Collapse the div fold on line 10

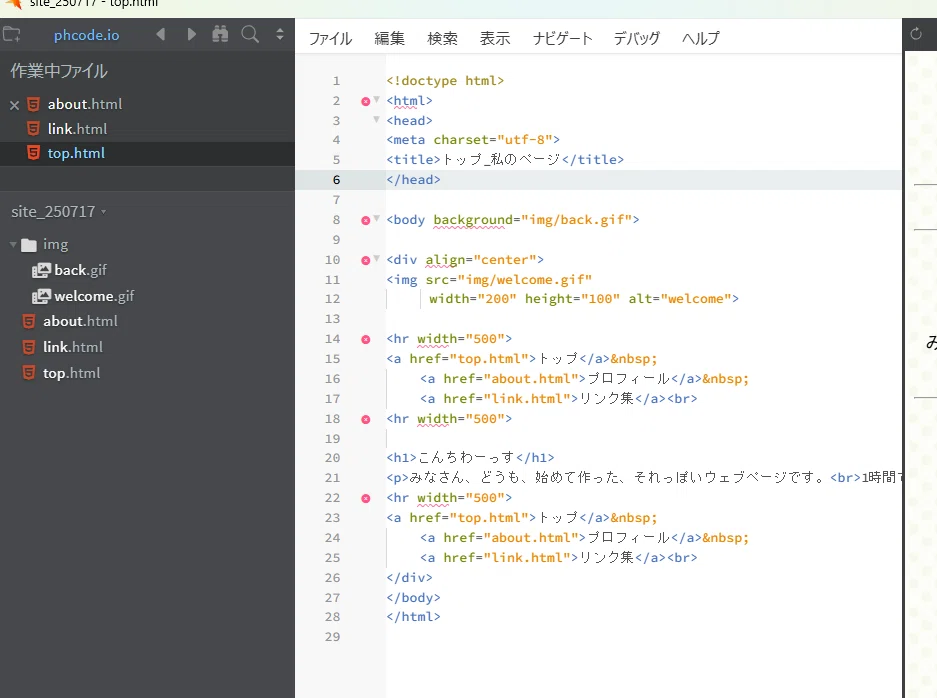tap(376, 258)
